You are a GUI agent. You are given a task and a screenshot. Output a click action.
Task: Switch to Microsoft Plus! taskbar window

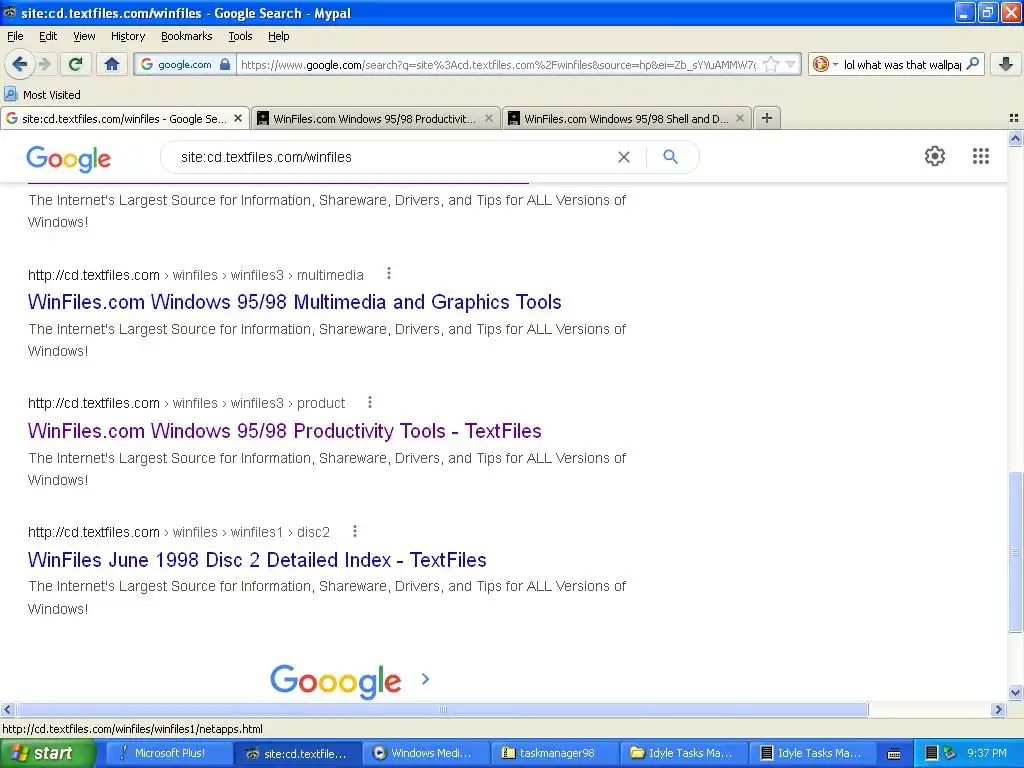point(167,753)
